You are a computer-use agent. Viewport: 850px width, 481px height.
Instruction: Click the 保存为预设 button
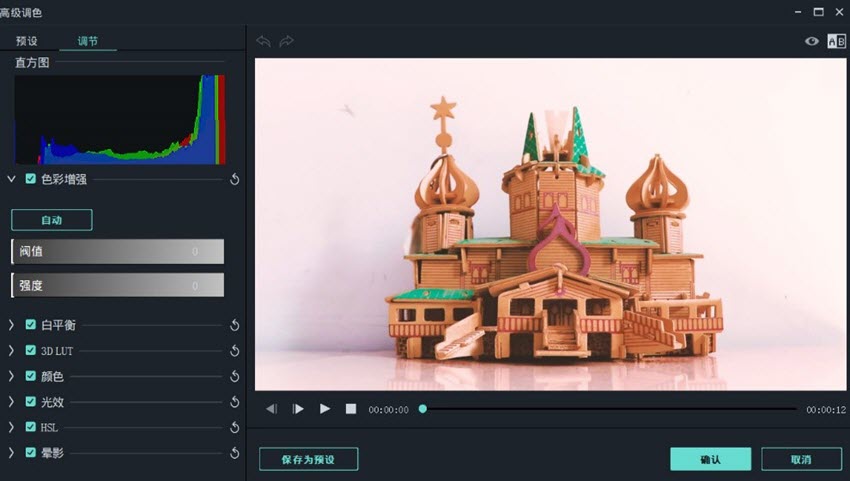pos(308,459)
